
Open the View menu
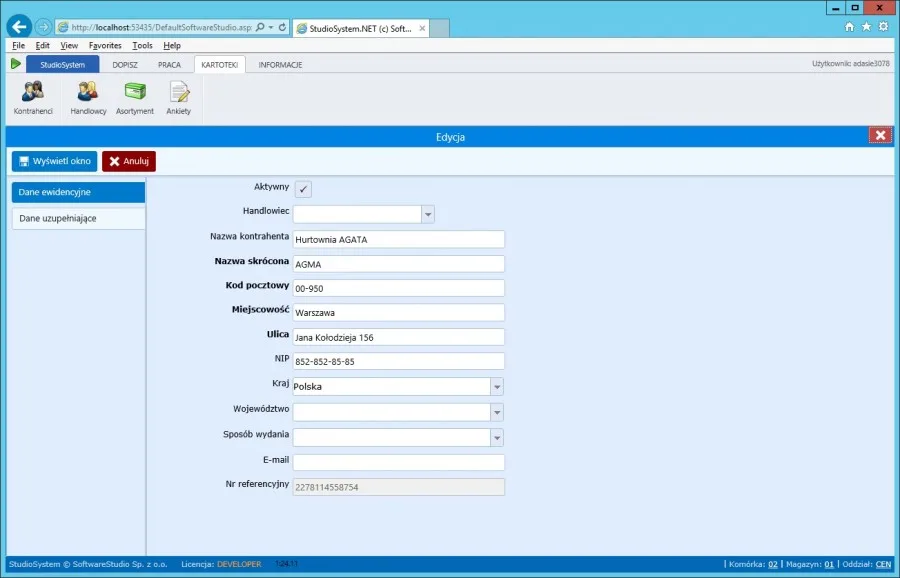click(69, 45)
